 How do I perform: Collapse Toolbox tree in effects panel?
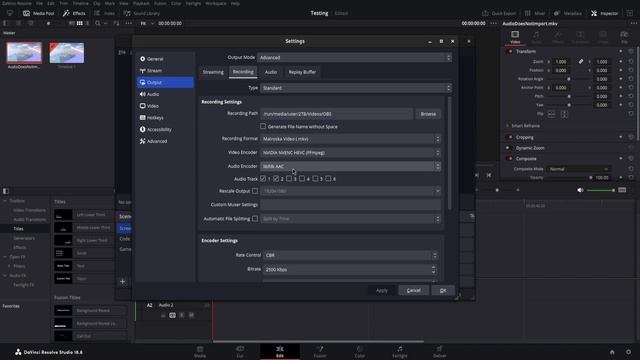coord(5,201)
